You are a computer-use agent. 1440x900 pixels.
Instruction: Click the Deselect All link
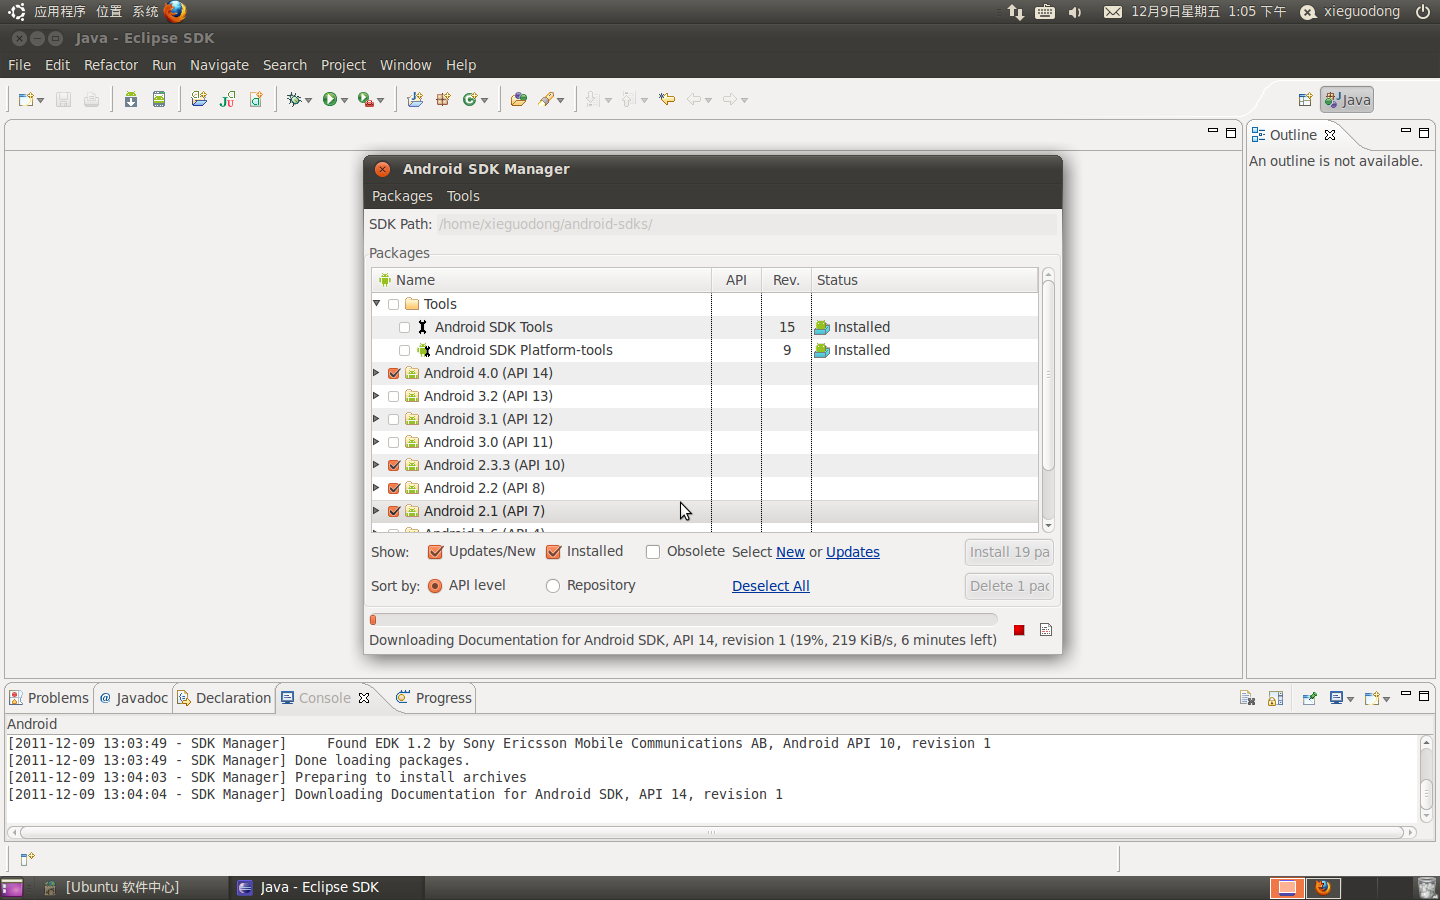click(x=771, y=586)
